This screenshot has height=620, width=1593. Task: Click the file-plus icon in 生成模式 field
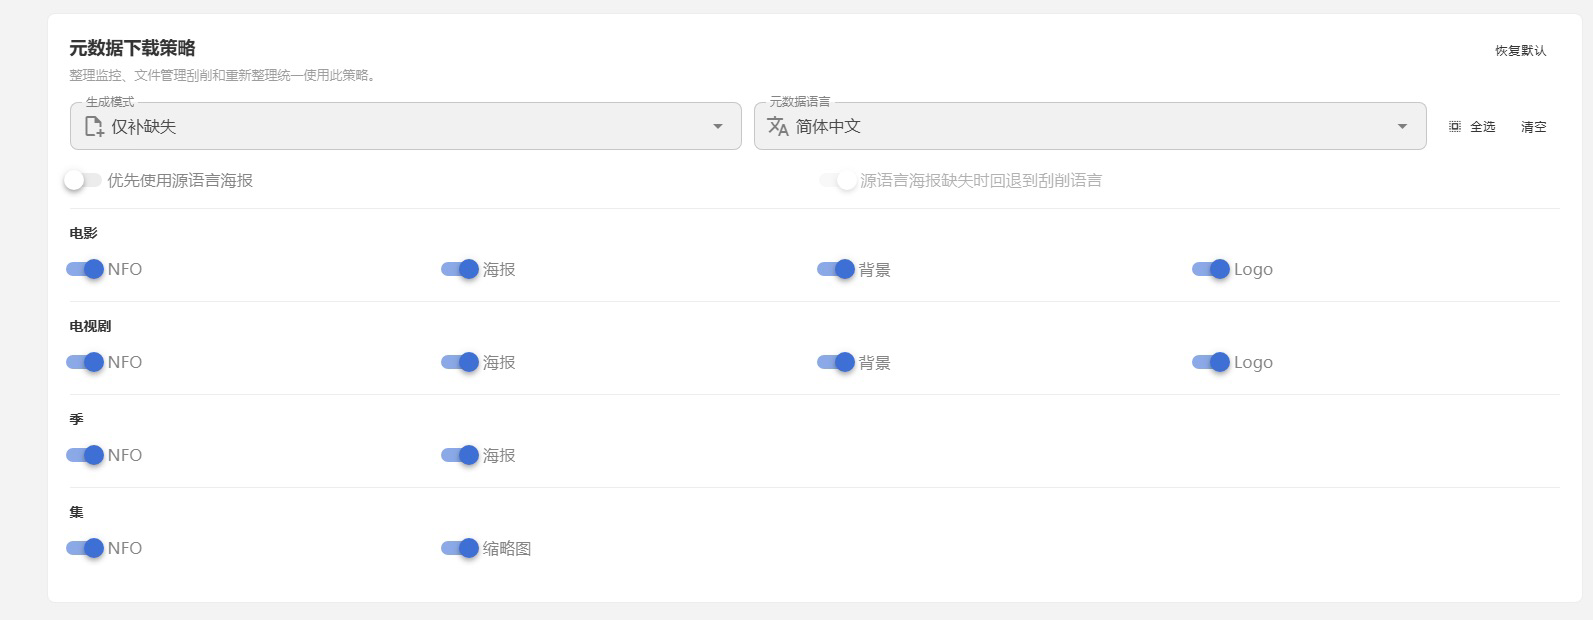point(95,127)
